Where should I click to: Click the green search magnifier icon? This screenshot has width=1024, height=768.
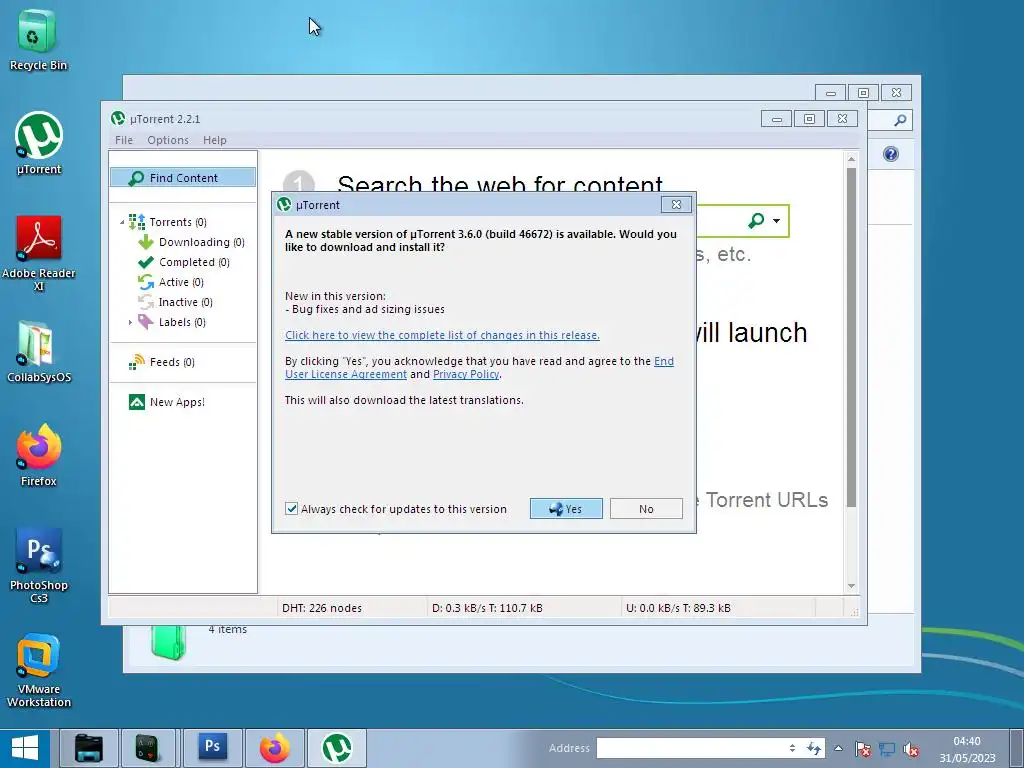[x=756, y=221]
